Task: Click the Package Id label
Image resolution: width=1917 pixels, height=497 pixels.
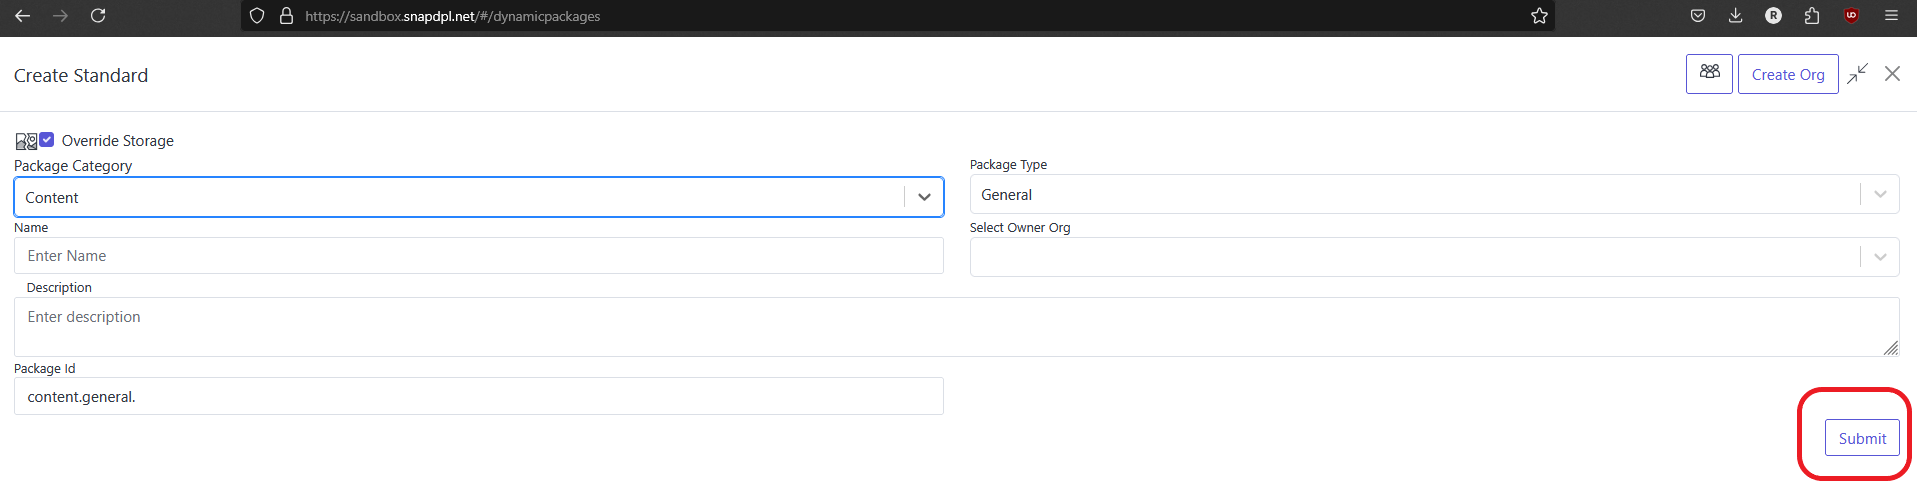Action: pos(45,369)
